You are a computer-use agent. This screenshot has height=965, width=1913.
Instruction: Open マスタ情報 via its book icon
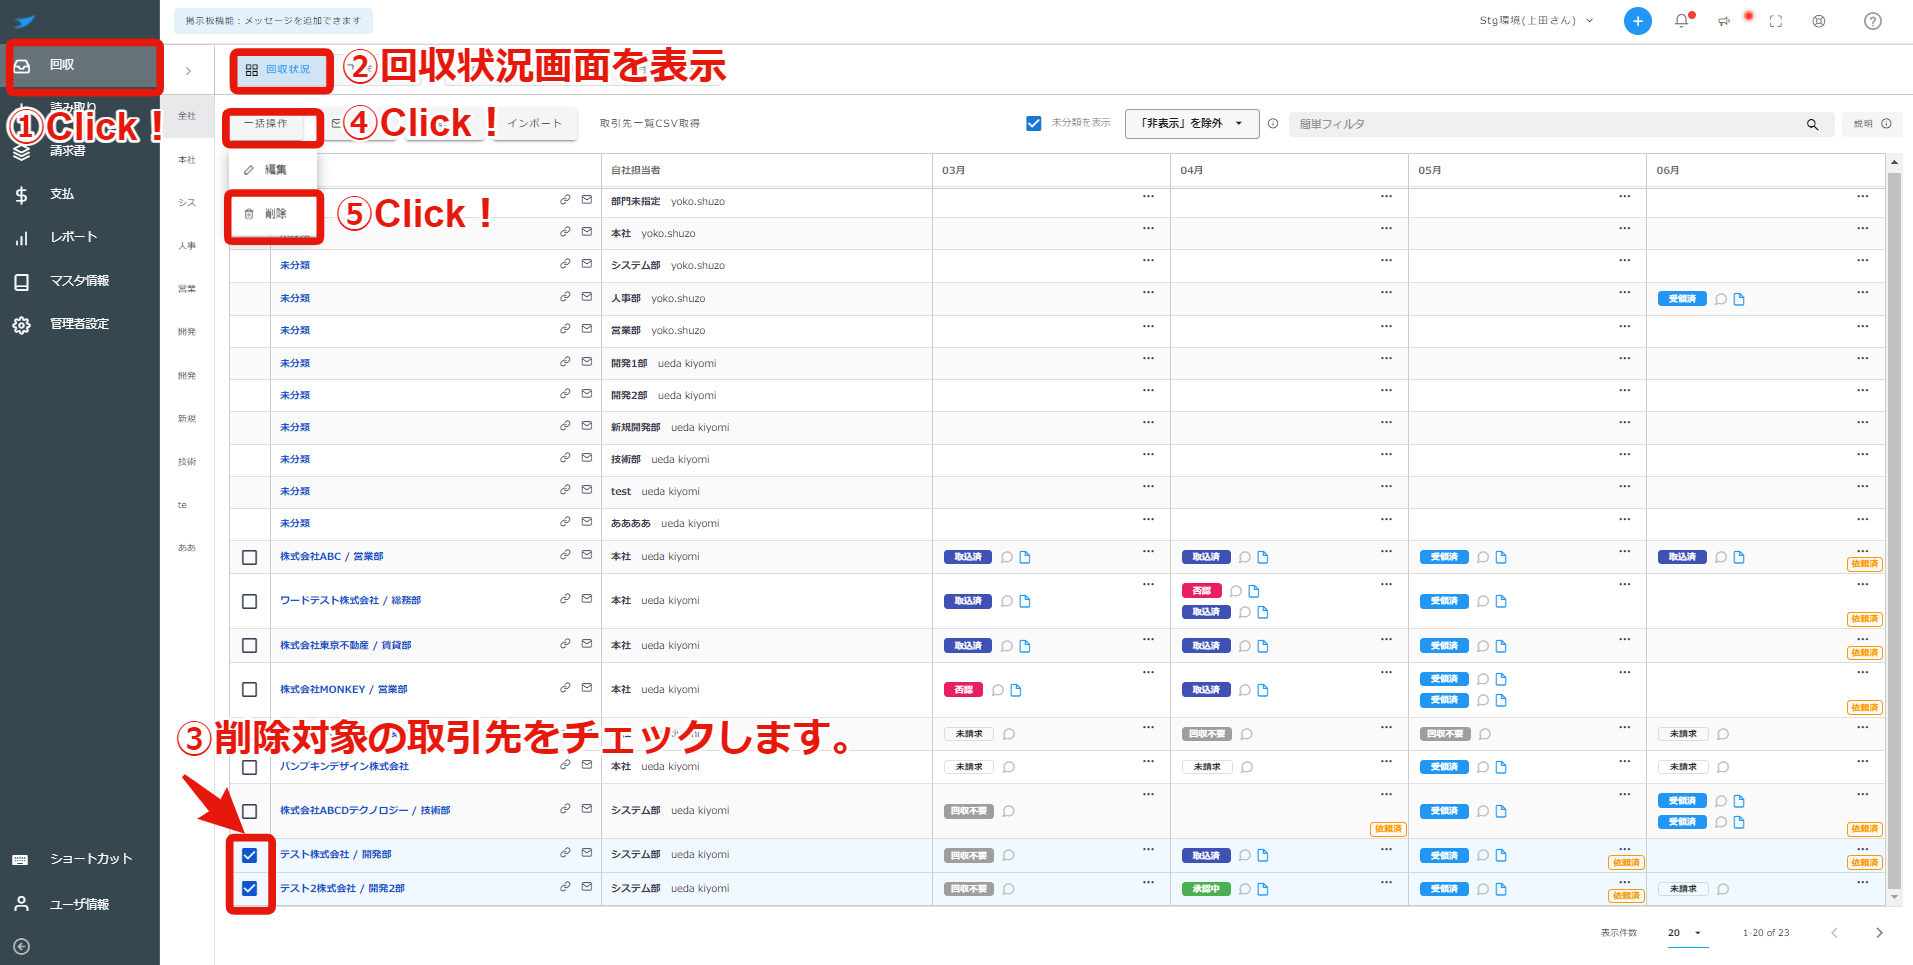(x=21, y=282)
